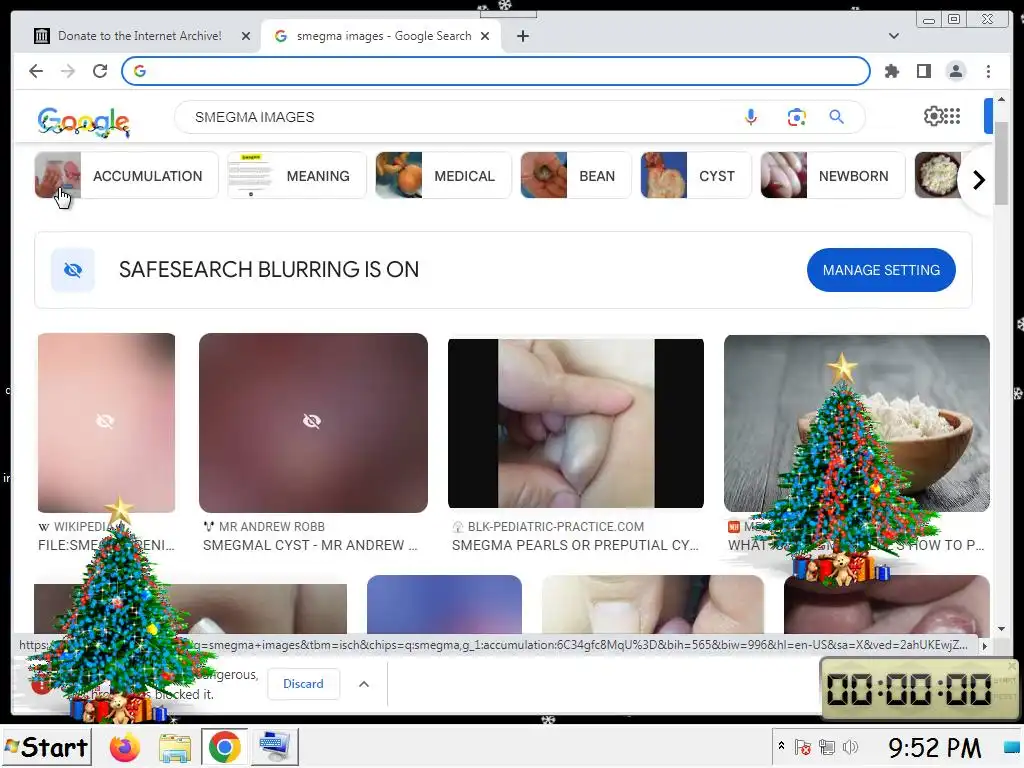This screenshot has height=768, width=1024.
Task: Expand the tab search dropdown arrow
Action: pyautogui.click(x=893, y=36)
